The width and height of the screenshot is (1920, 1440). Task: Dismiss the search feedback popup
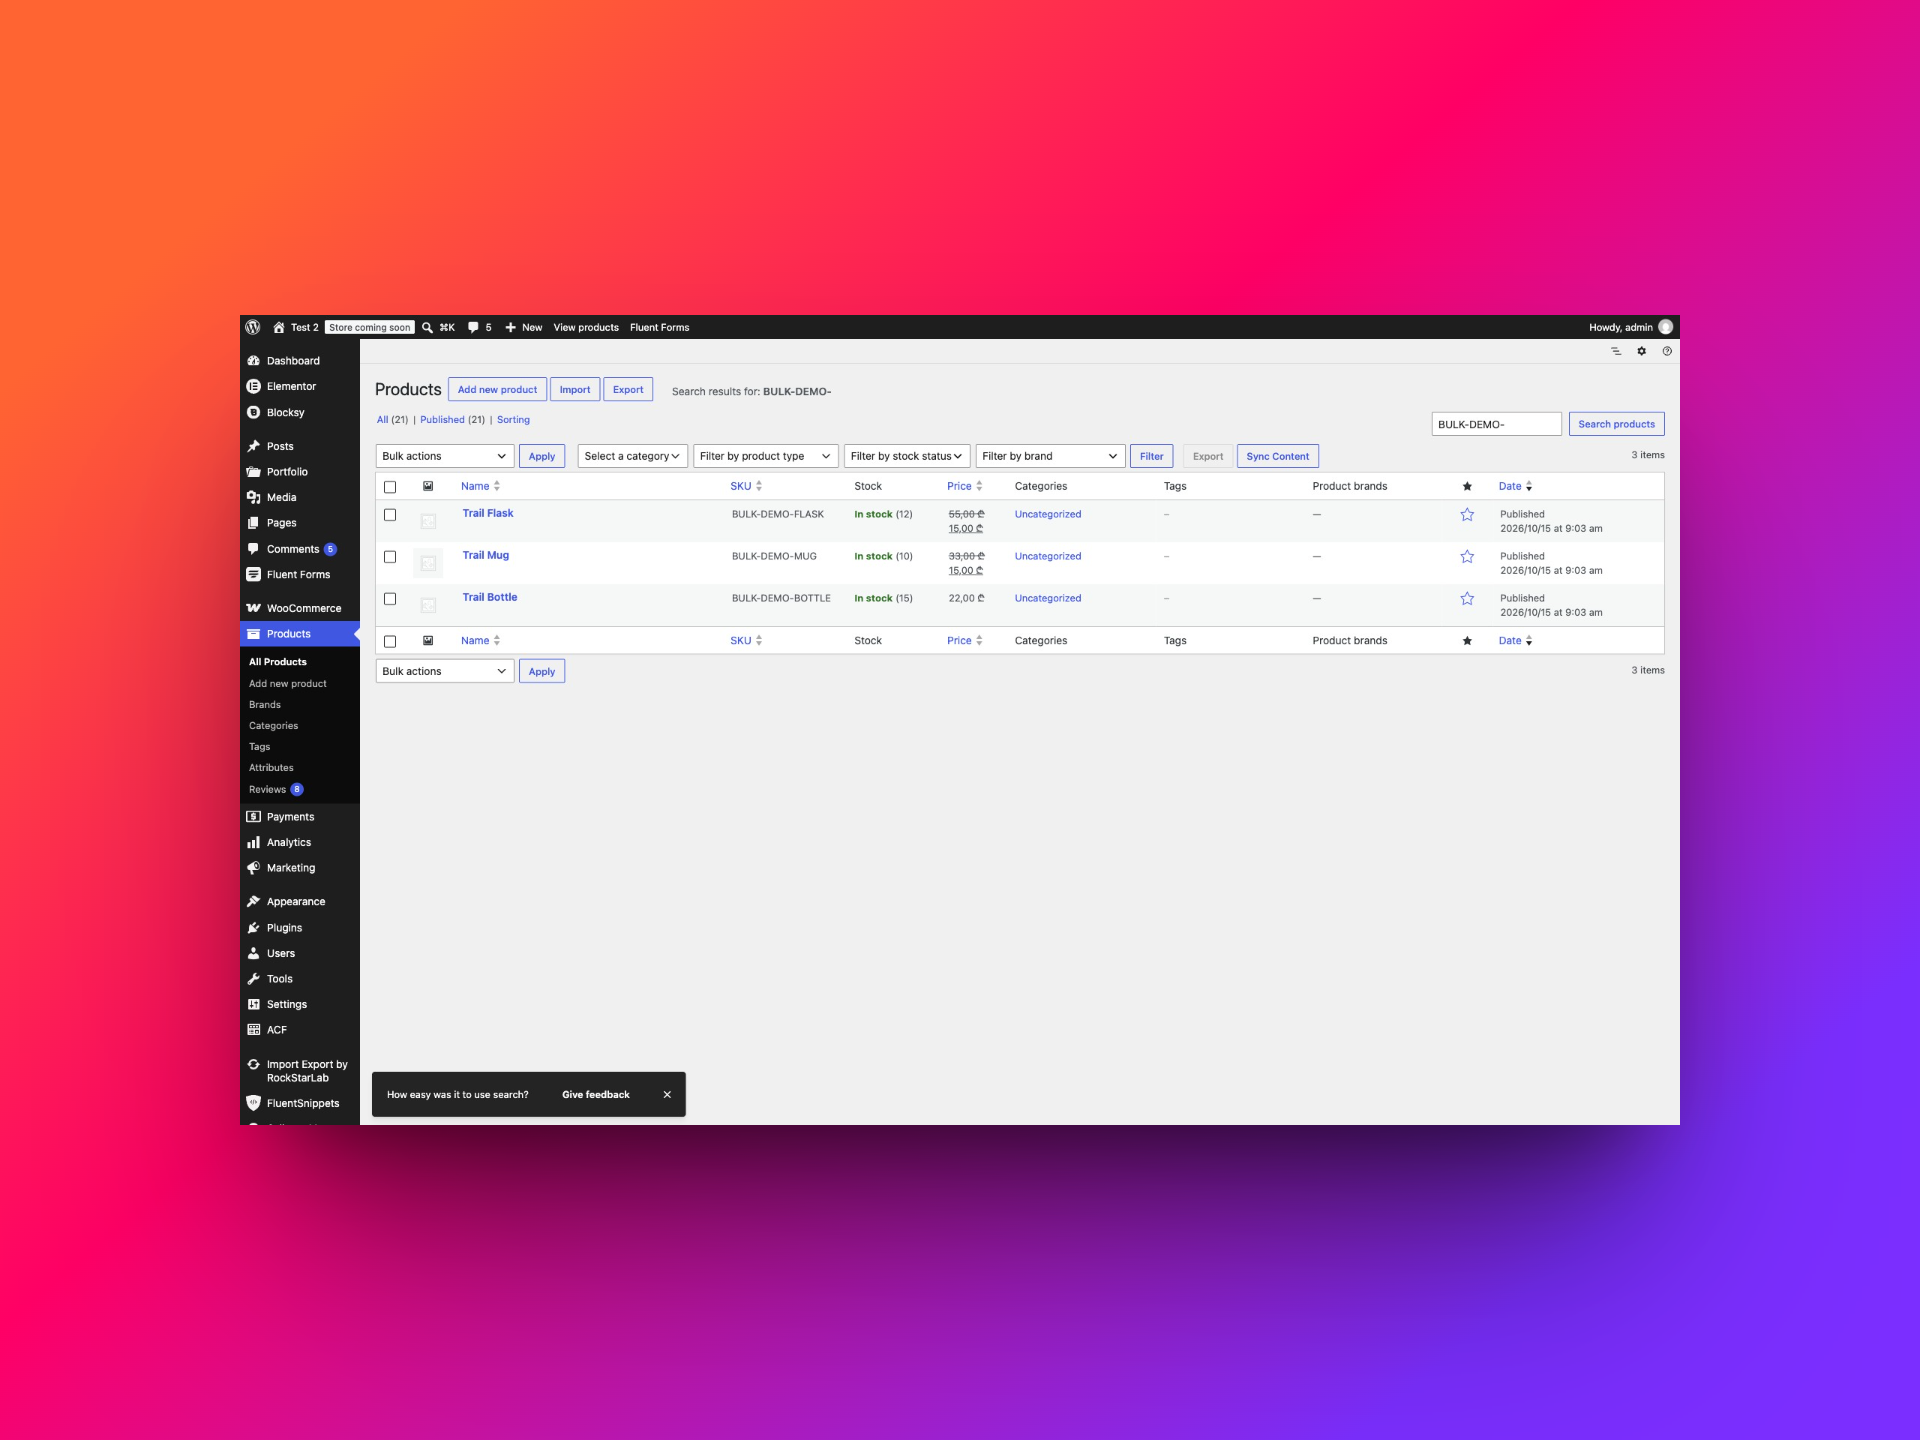click(667, 1095)
